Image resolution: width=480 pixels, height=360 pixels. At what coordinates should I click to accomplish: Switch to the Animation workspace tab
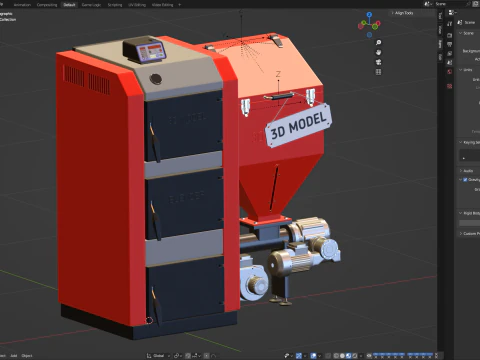pyautogui.click(x=22, y=5)
